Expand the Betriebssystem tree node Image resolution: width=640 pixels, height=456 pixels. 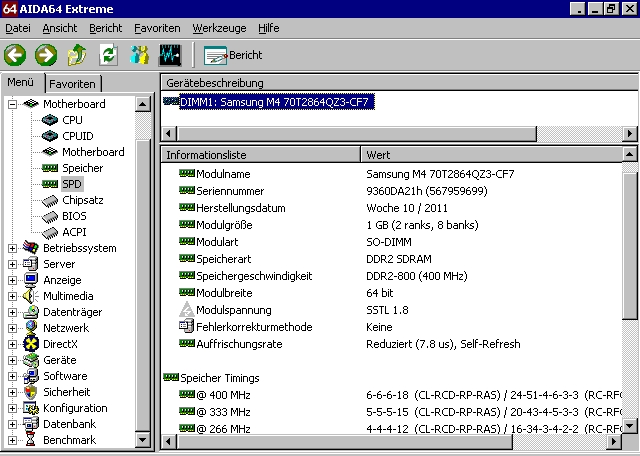pos(12,248)
